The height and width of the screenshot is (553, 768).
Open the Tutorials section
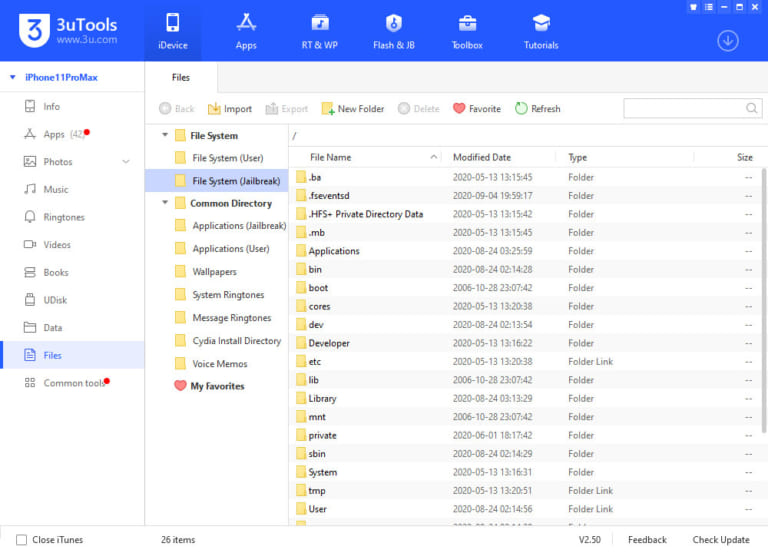[x=541, y=31]
